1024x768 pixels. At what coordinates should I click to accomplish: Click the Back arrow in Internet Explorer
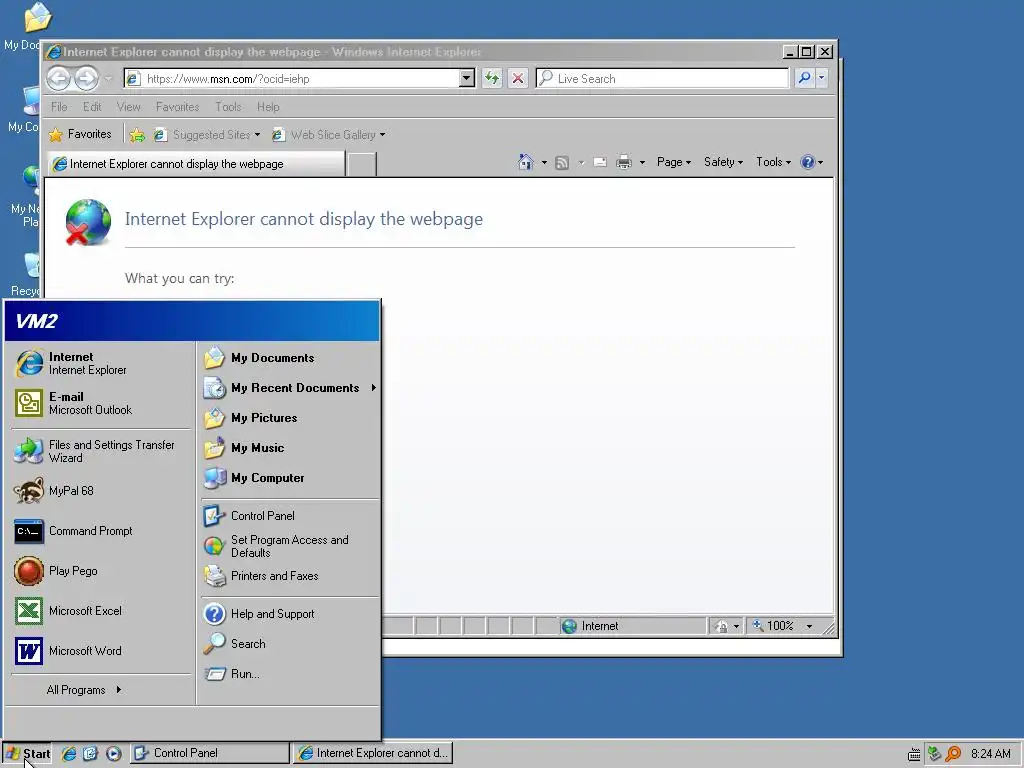[x=58, y=78]
